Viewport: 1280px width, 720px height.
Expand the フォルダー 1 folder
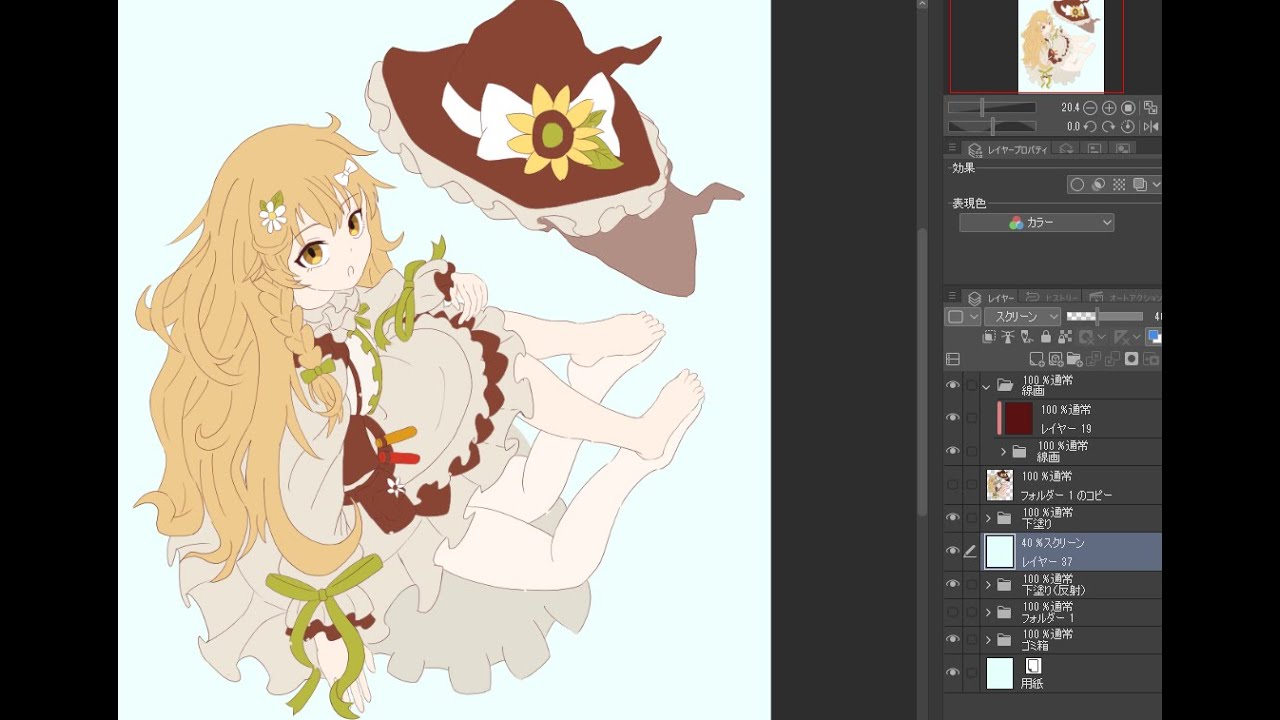click(x=988, y=612)
